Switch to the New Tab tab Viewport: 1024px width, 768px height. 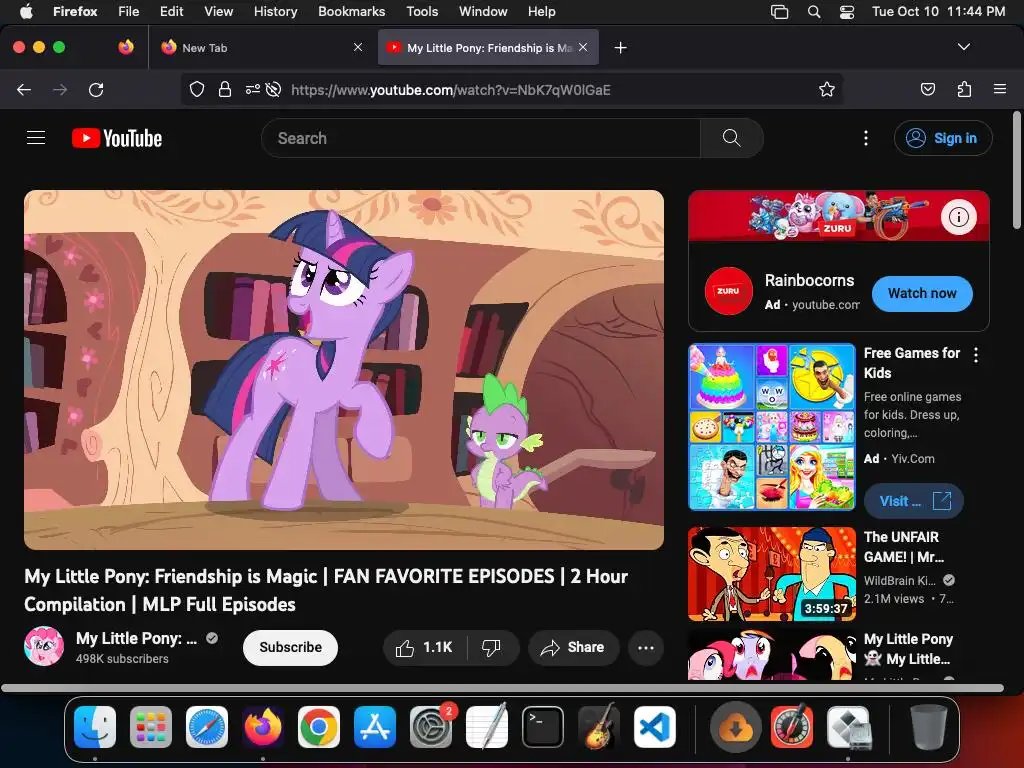261,47
